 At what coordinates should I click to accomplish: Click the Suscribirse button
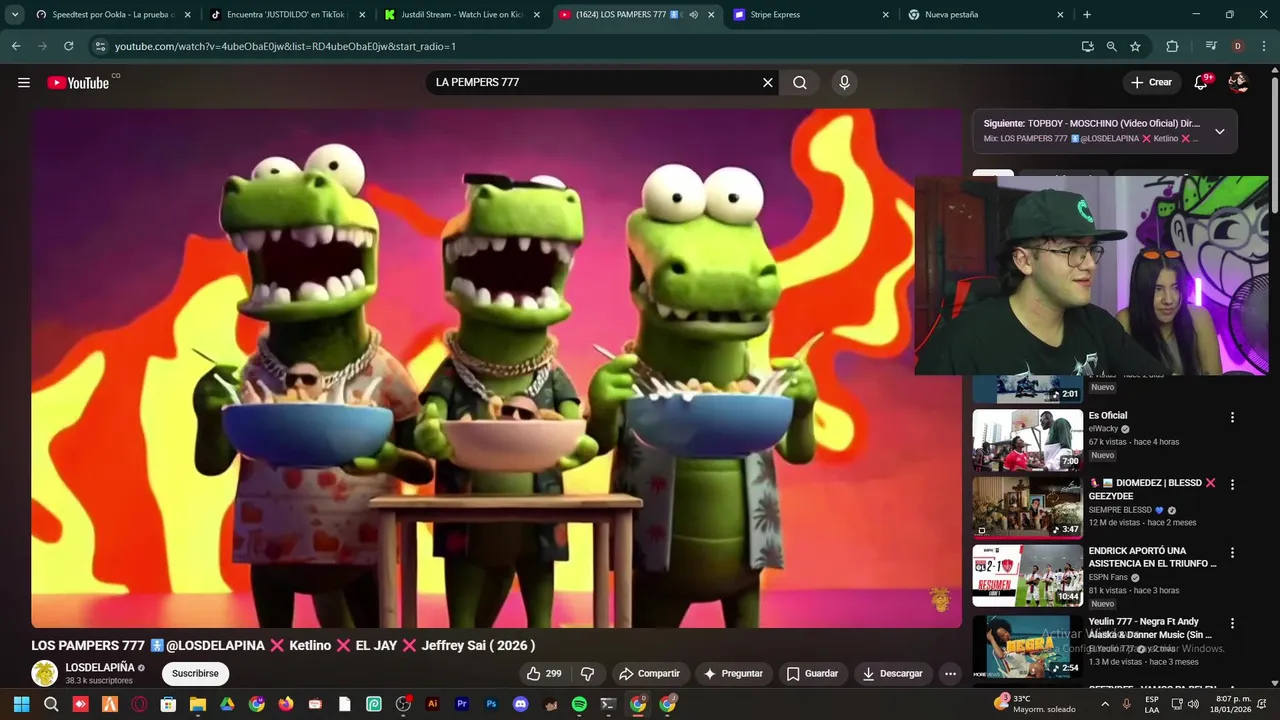[x=195, y=674]
